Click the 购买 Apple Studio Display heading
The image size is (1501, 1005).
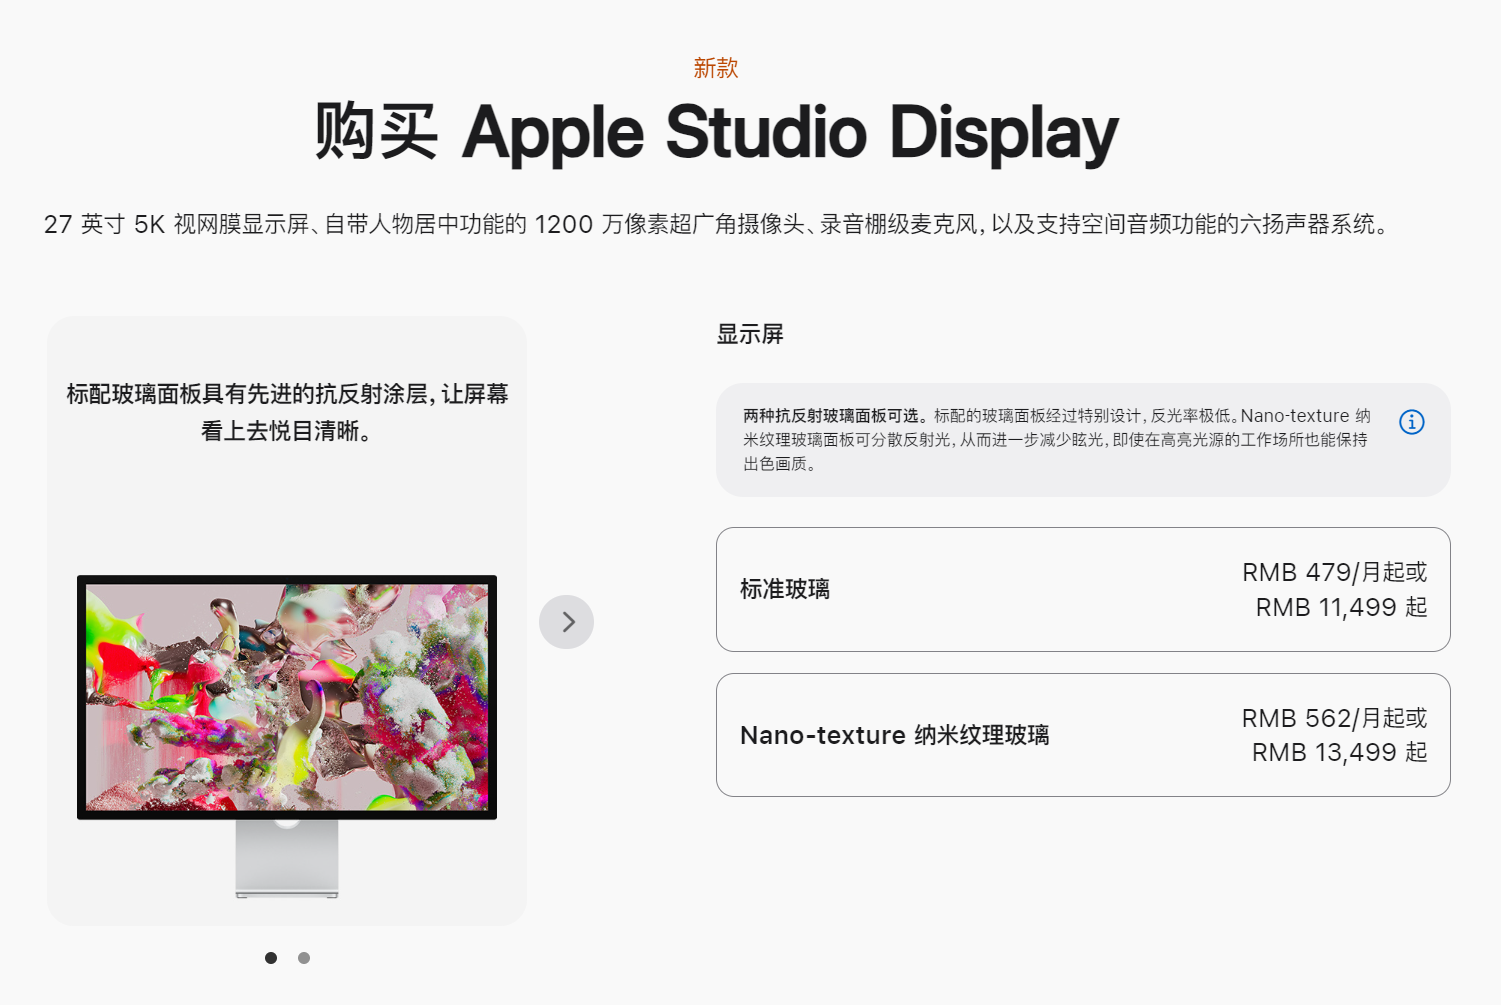coord(716,132)
